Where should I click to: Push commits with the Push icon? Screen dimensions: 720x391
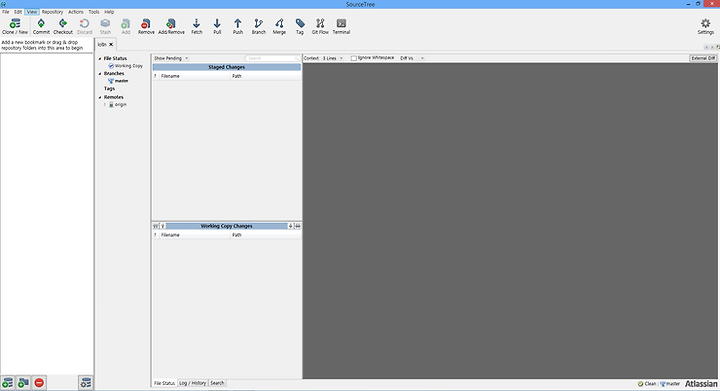pos(238,26)
